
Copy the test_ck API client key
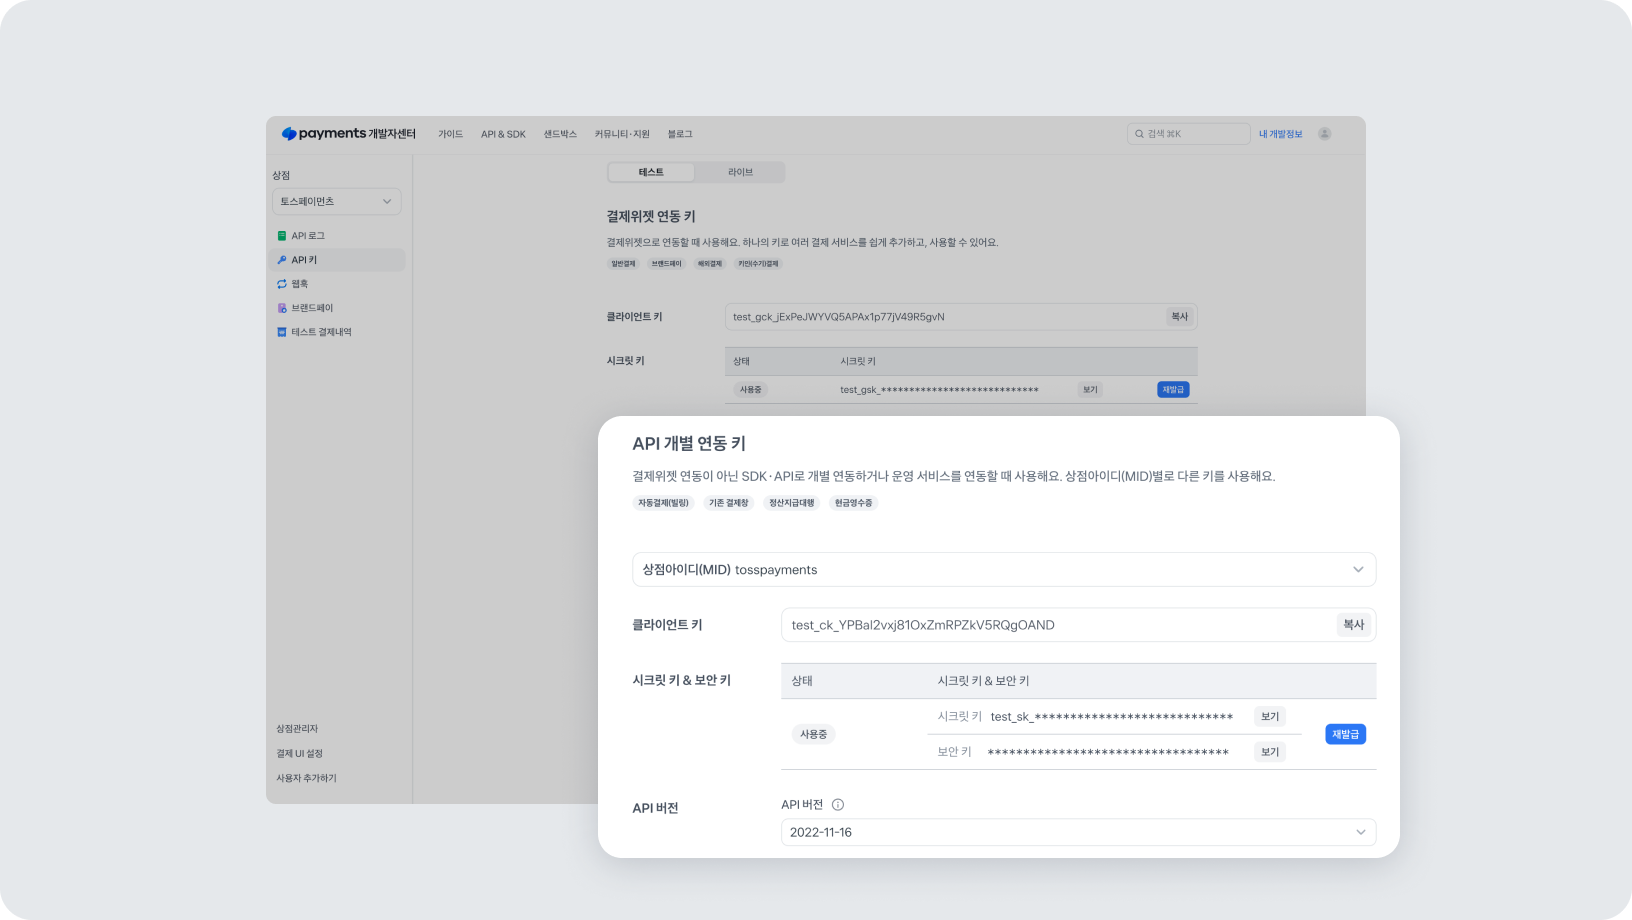[x=1353, y=625]
